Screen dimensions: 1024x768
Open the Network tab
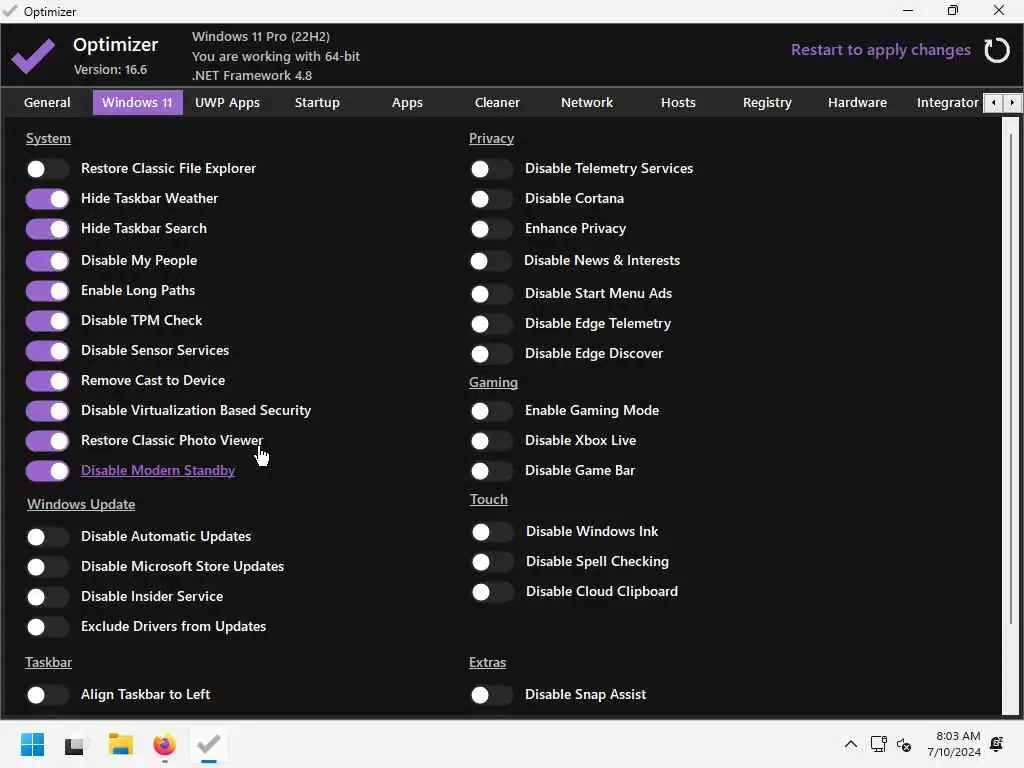(x=586, y=103)
